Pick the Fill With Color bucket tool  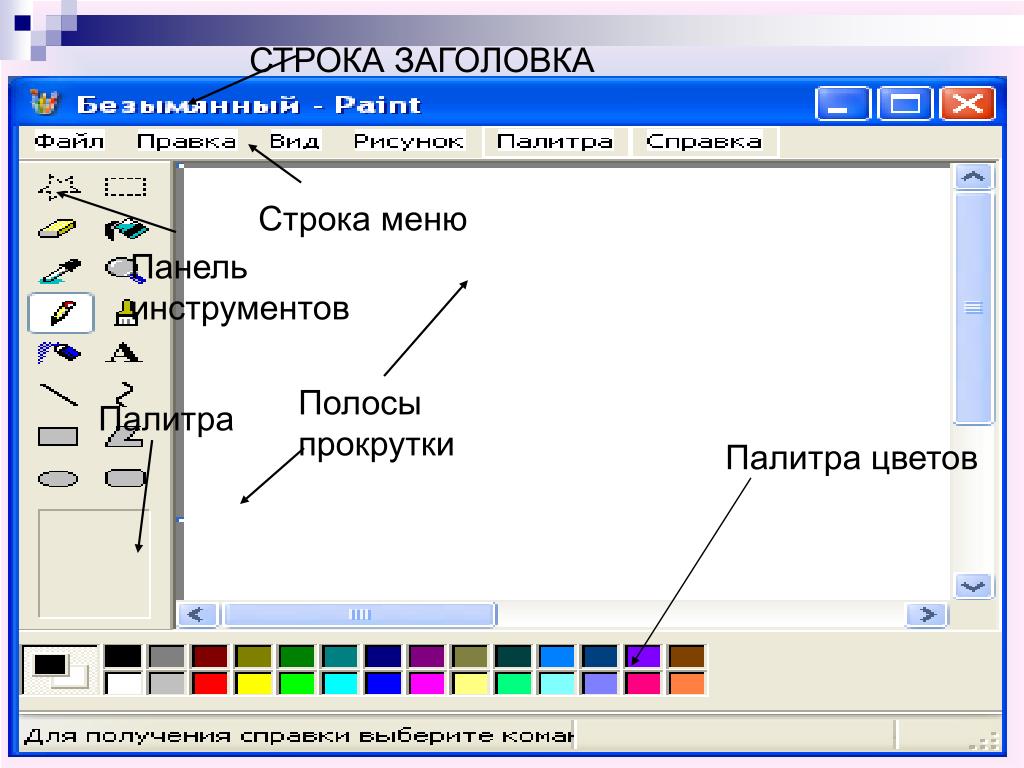(126, 229)
